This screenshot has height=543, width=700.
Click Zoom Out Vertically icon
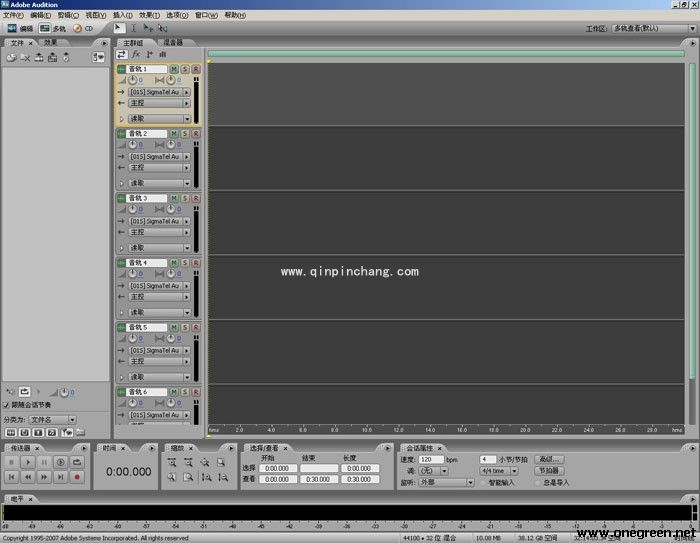(x=223, y=477)
